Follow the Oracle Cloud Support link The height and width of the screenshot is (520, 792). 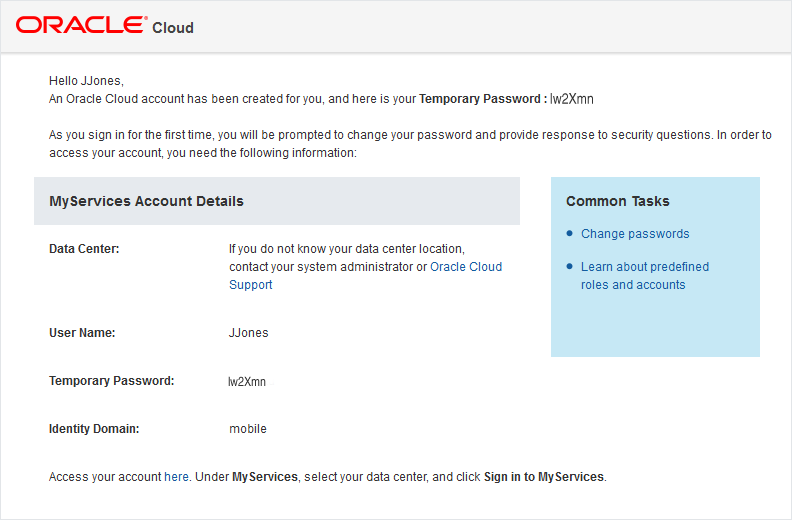point(365,275)
